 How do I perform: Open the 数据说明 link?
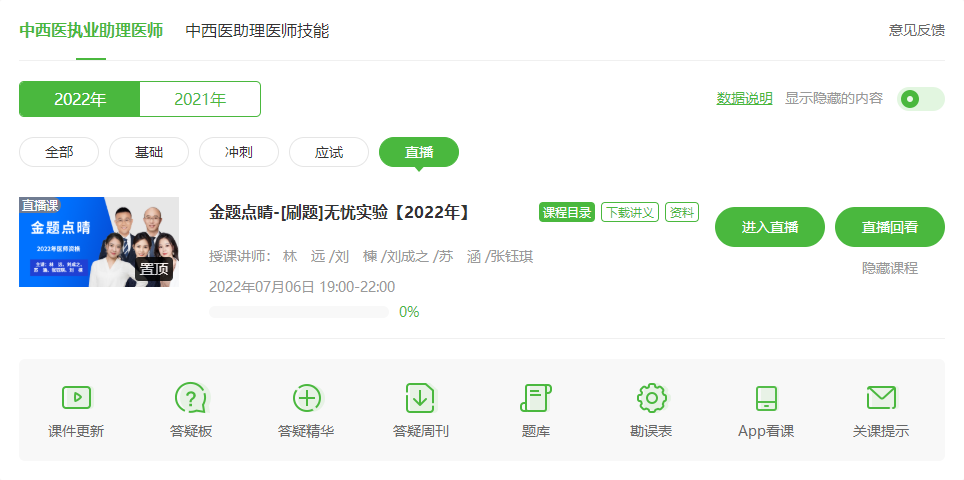(x=744, y=98)
